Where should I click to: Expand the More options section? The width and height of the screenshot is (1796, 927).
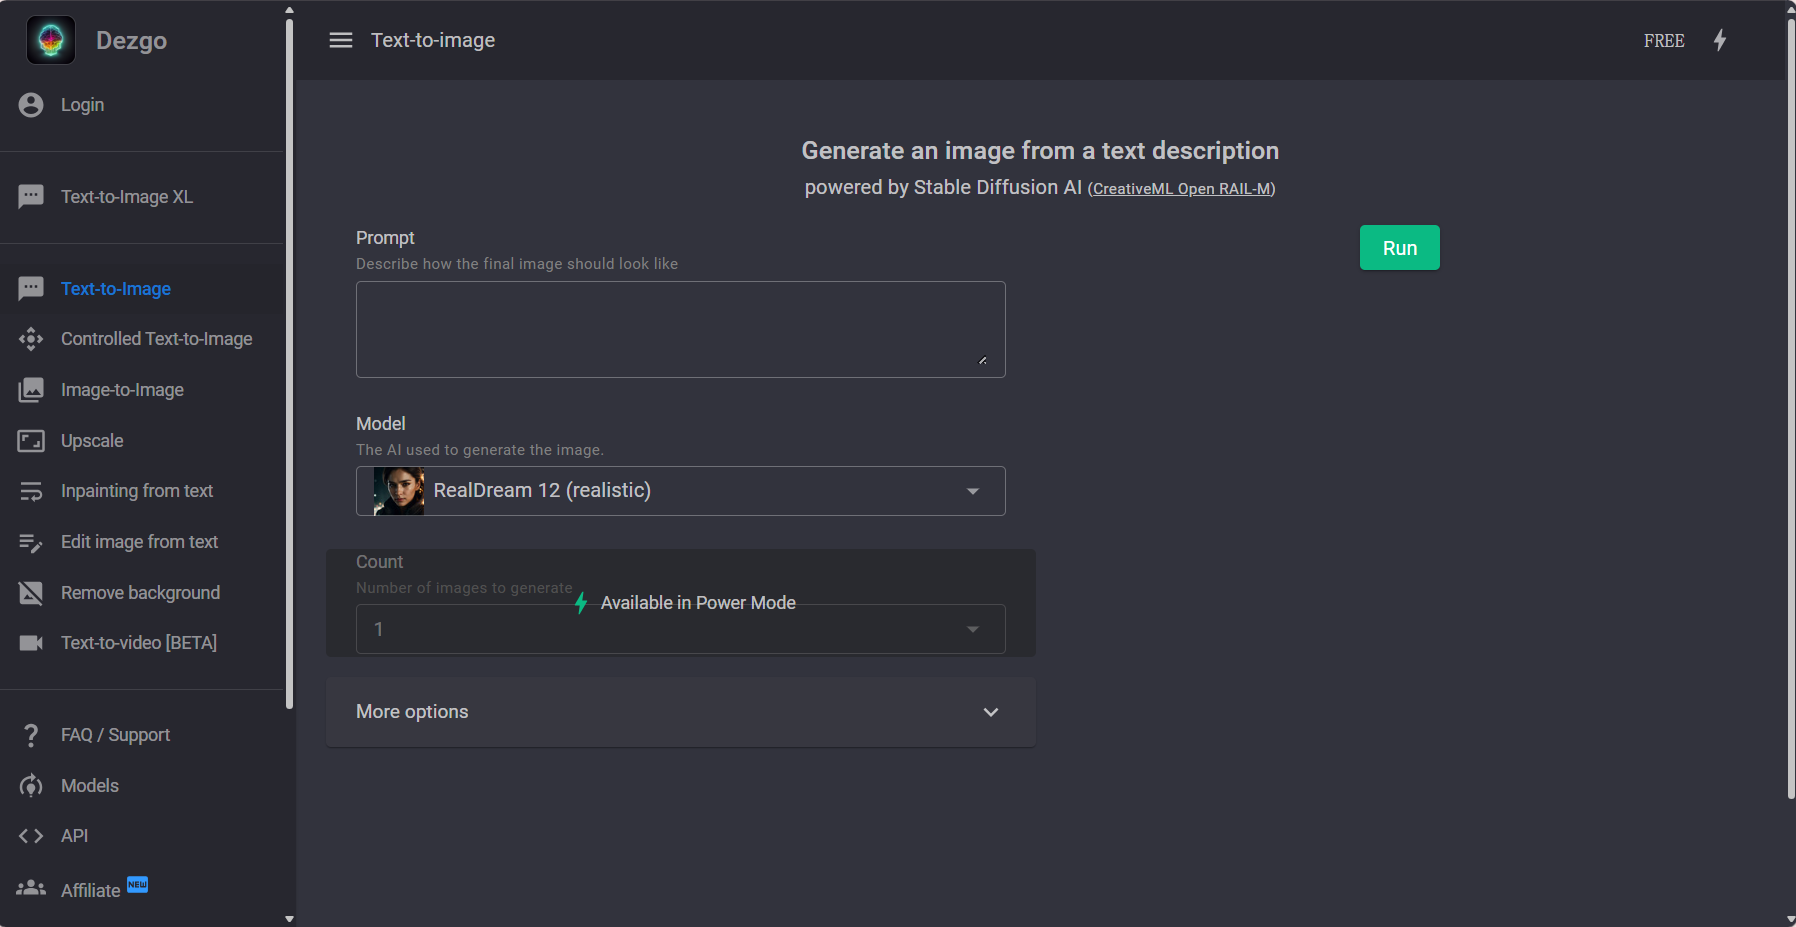pos(680,712)
